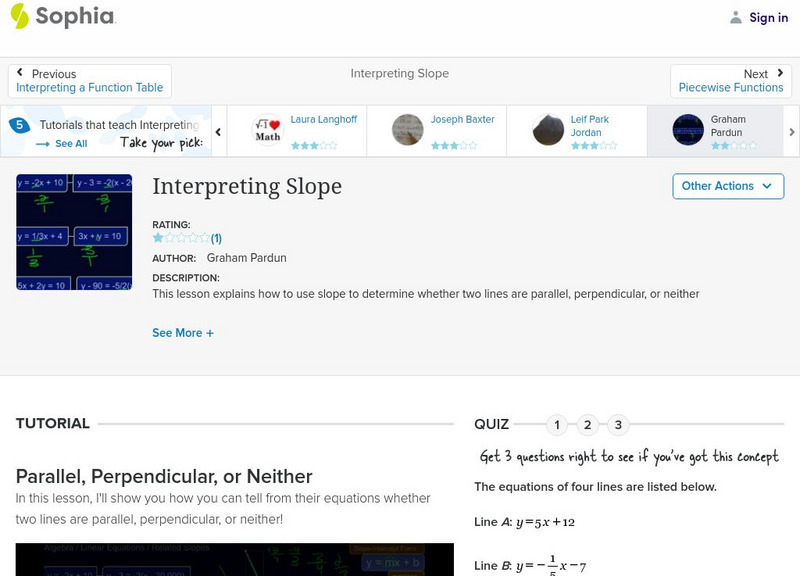Image resolution: width=800 pixels, height=576 pixels.
Task: Click the left carousel arrow
Action: [218, 131]
